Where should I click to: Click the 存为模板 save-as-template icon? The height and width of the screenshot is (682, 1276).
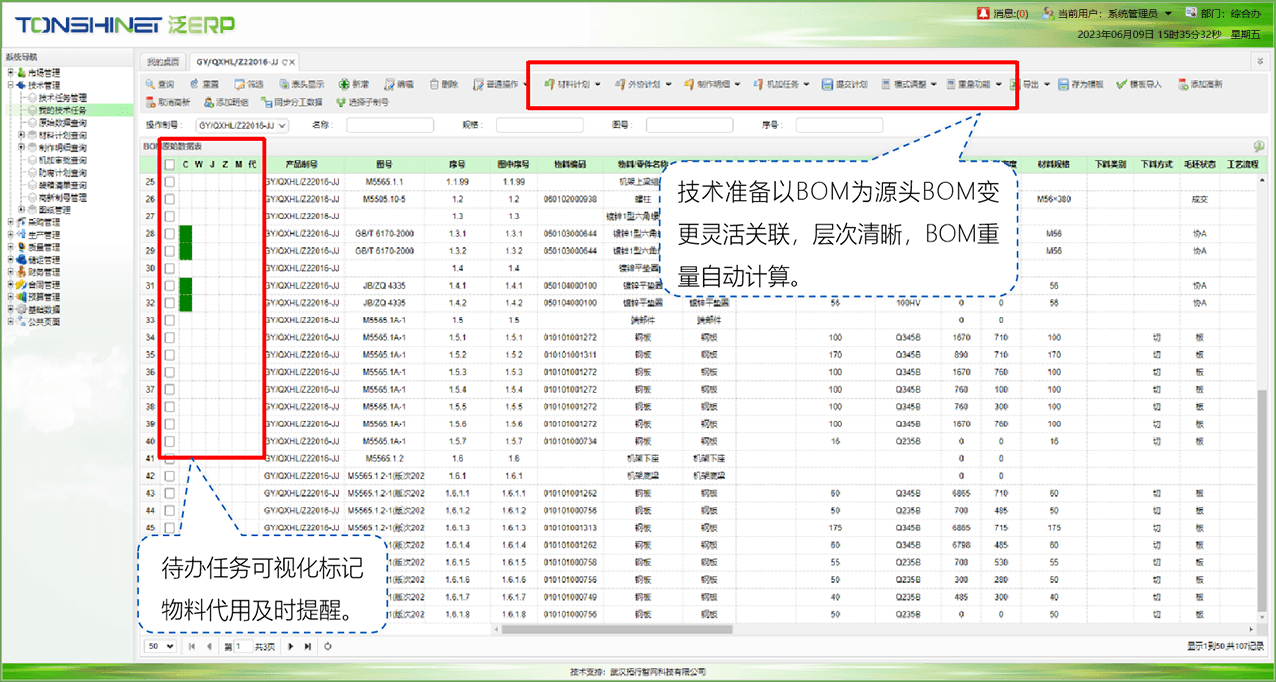(x=1065, y=85)
